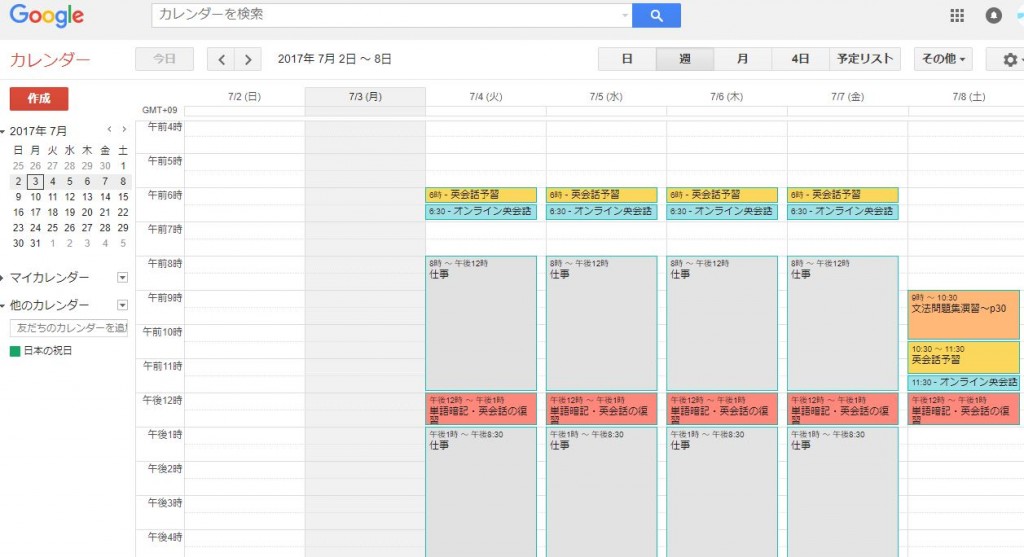Open the Google apps grid icon
Image resolution: width=1024 pixels, height=557 pixels.
[x=957, y=16]
